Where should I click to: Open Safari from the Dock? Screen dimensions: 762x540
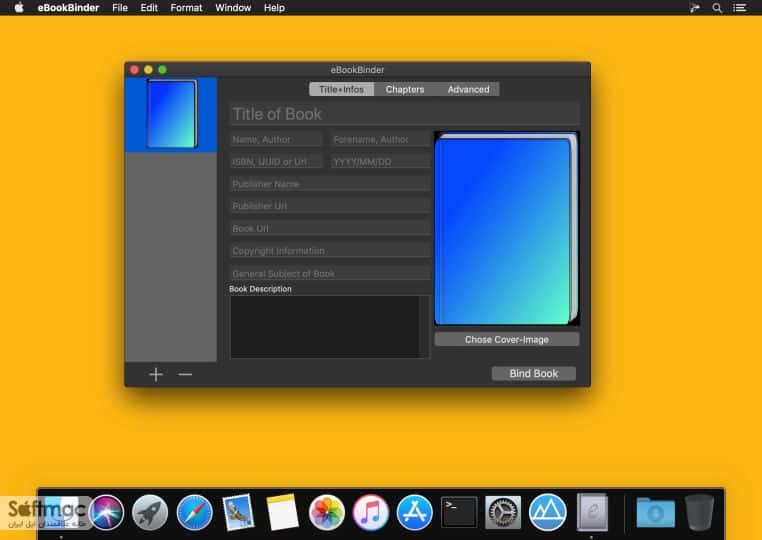tap(194, 512)
